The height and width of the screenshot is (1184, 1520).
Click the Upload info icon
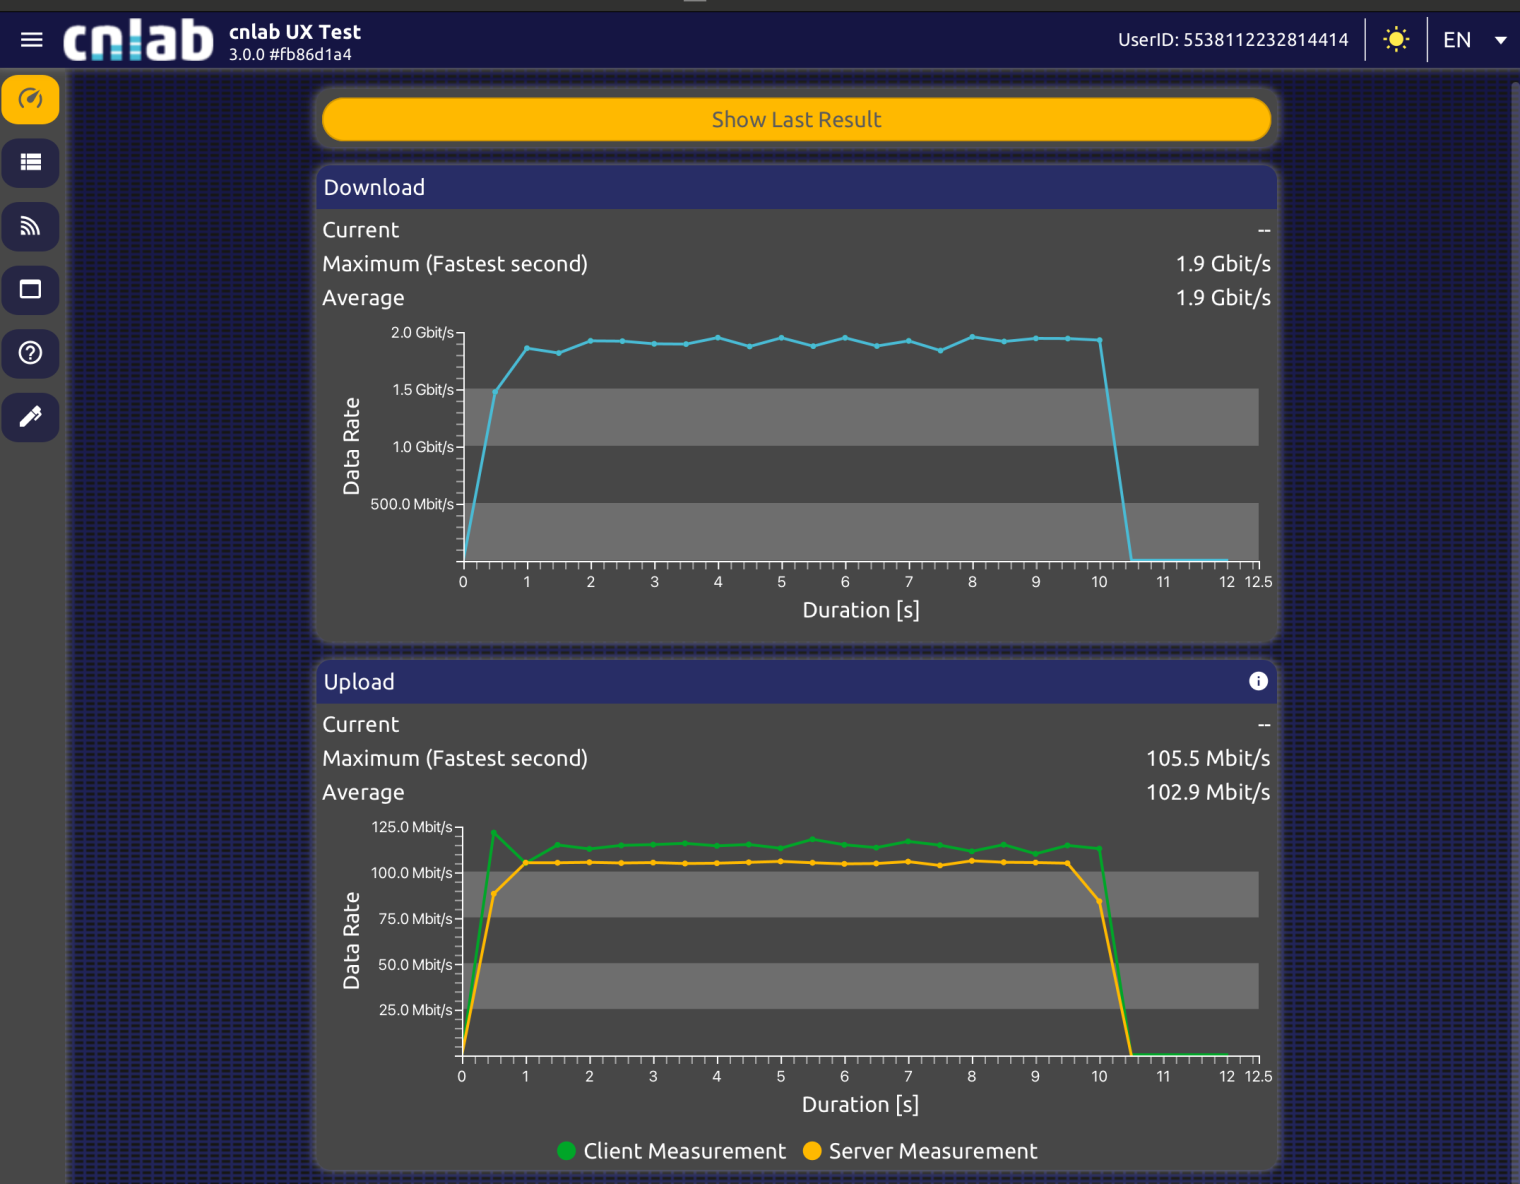point(1258,681)
